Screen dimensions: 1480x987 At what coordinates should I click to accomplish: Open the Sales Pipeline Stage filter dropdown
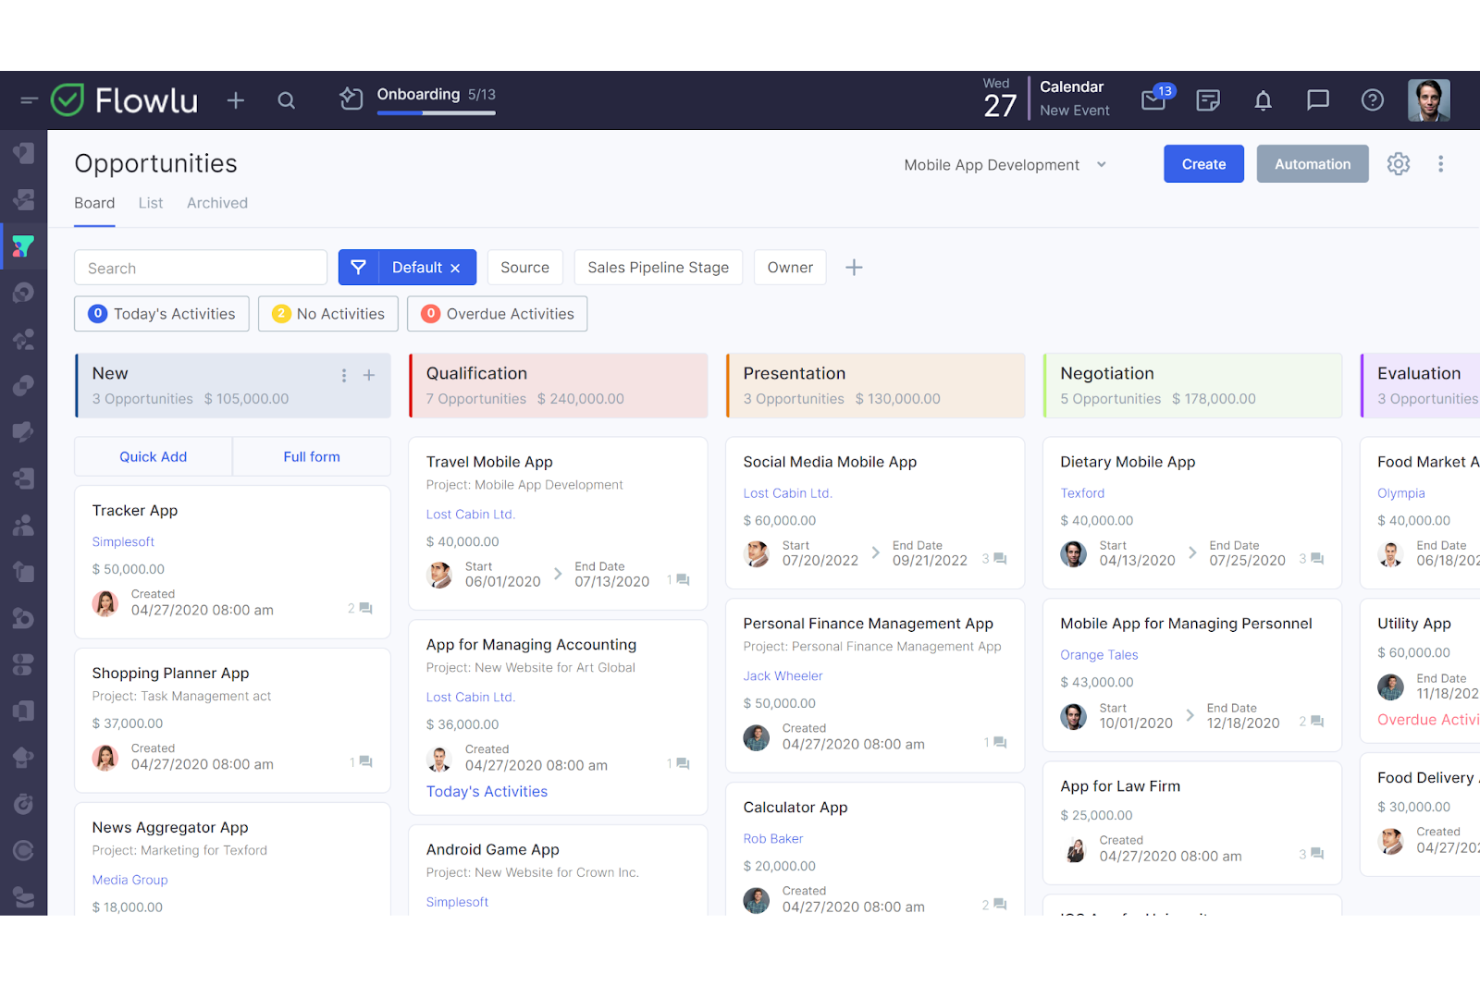pyautogui.click(x=657, y=268)
